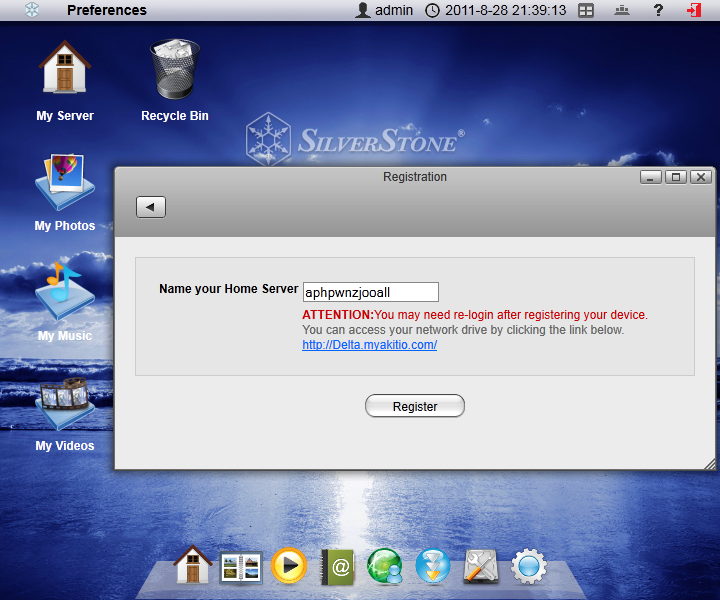Image resolution: width=720 pixels, height=600 pixels.
Task: Click the Home Server name field
Action: [x=370, y=292]
